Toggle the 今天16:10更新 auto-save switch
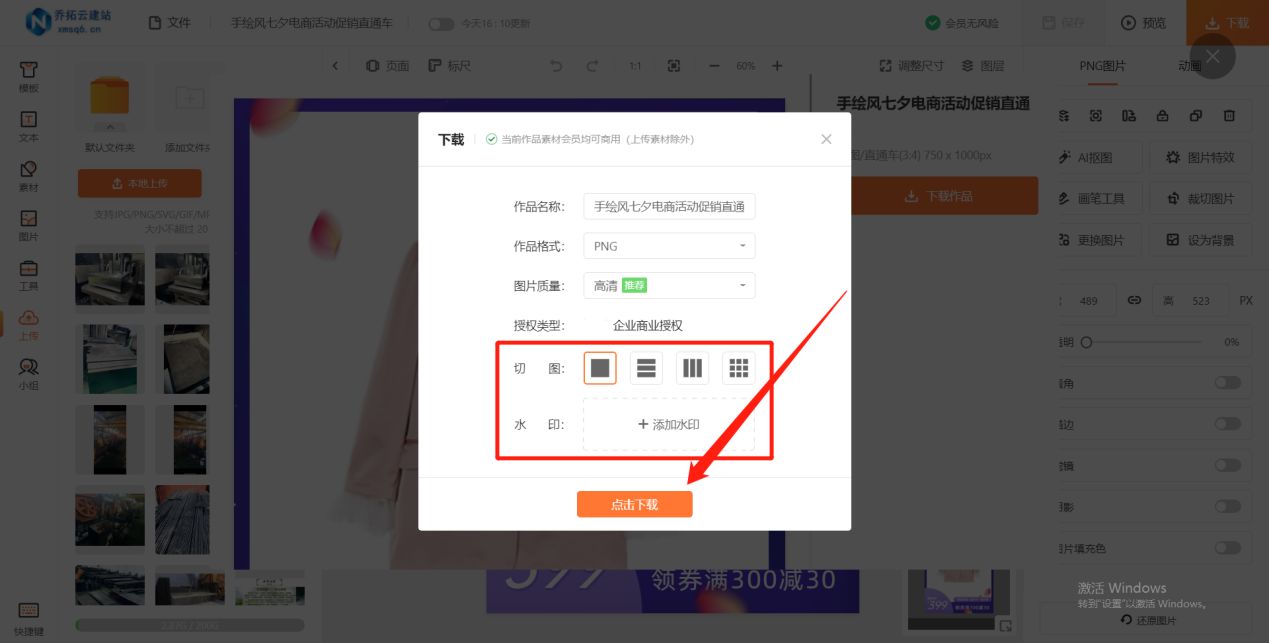The height and width of the screenshot is (643, 1269). click(x=441, y=22)
